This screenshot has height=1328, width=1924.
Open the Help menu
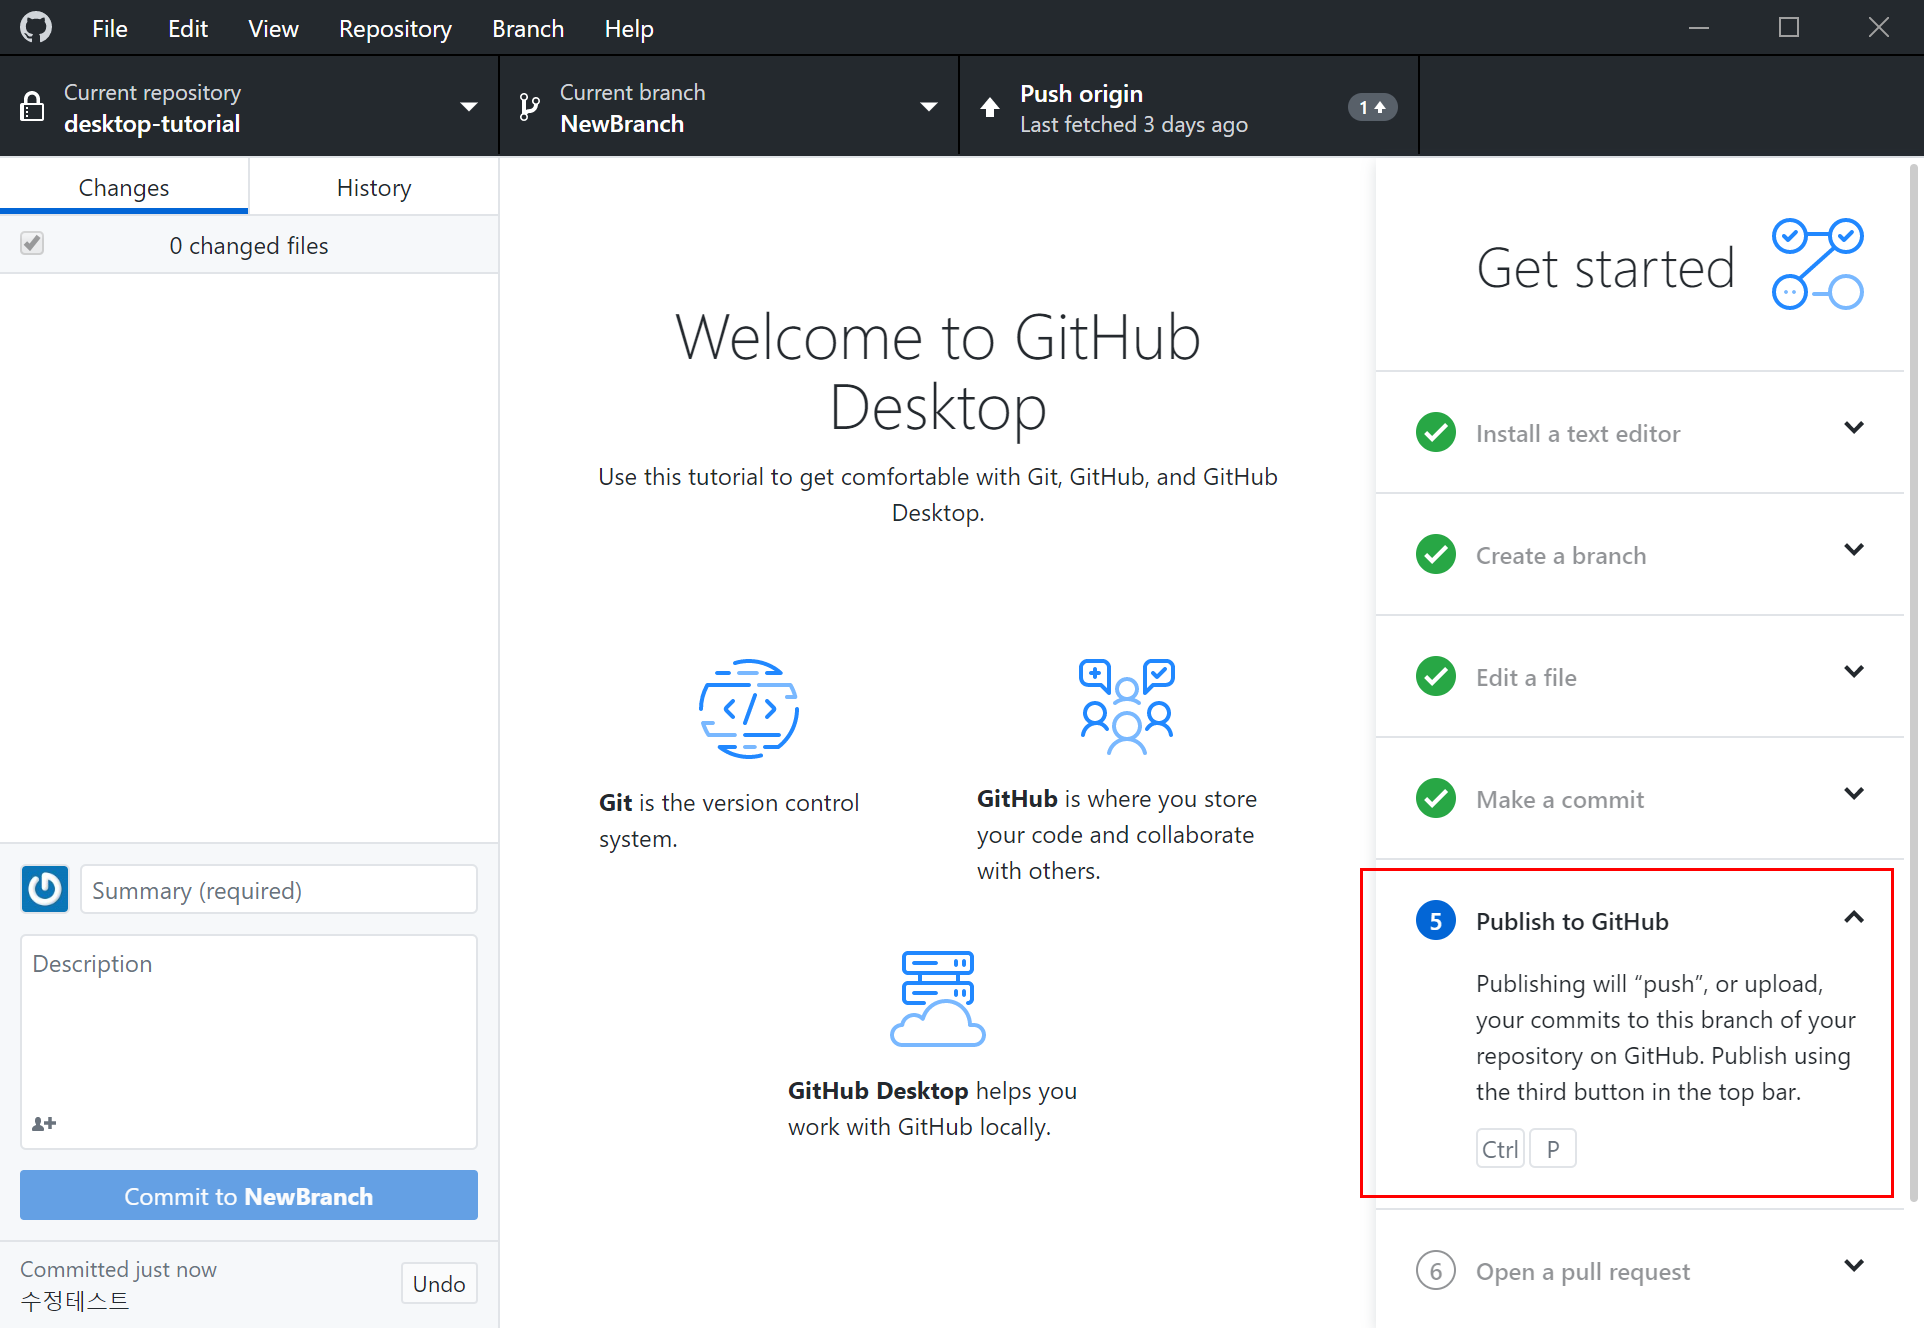coord(629,28)
